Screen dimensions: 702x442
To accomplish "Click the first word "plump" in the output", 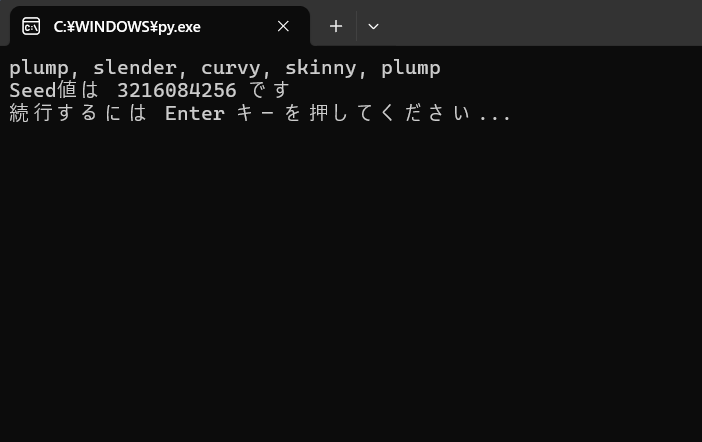I will pos(39,69).
